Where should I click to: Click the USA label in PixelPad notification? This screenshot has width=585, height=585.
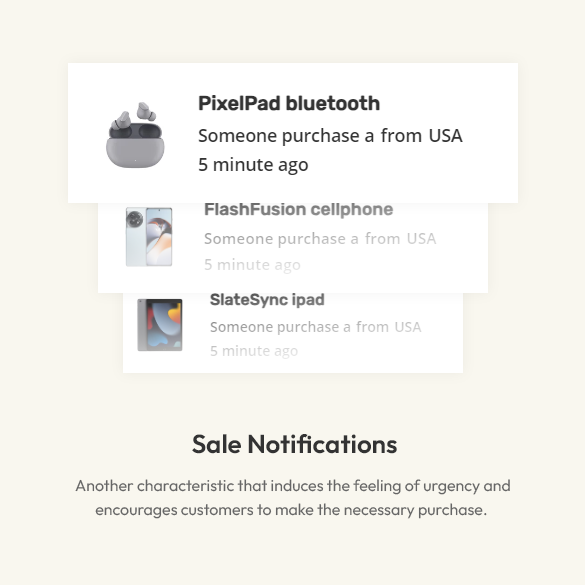tap(445, 135)
